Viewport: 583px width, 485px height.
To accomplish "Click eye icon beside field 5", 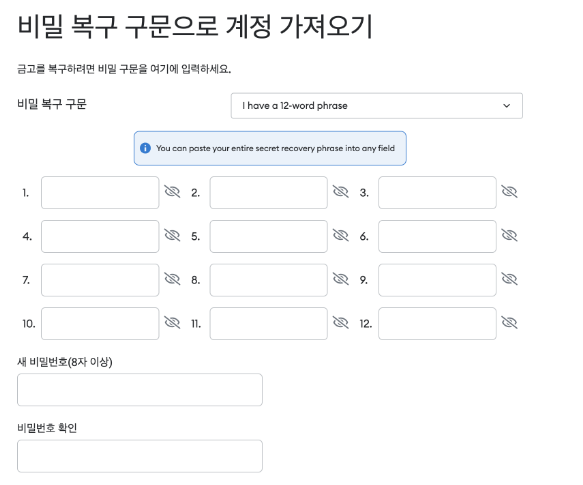I will (341, 235).
